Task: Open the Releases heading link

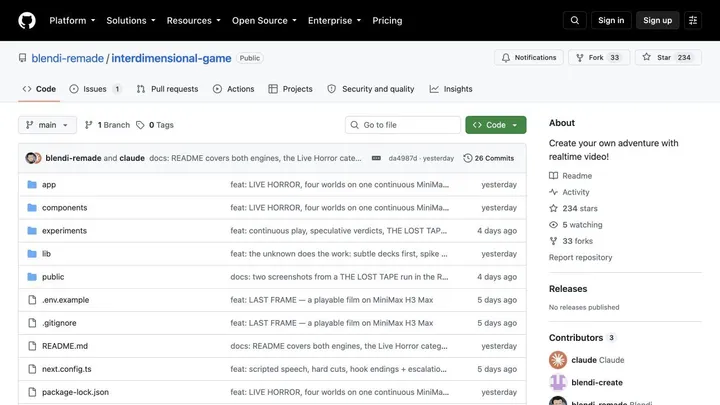Action: pyautogui.click(x=568, y=289)
